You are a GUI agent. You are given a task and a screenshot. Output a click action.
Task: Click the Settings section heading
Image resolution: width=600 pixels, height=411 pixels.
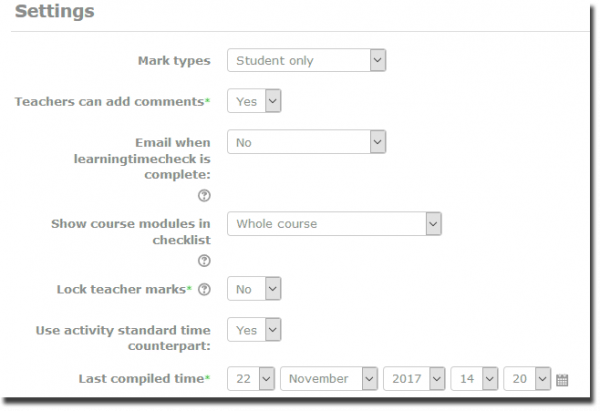pos(56,13)
